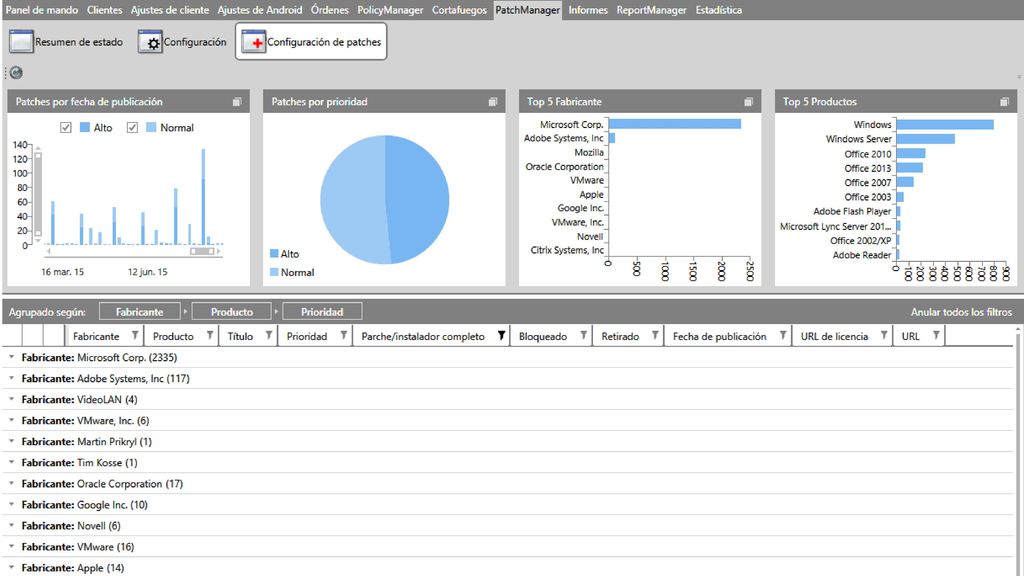This screenshot has width=1024, height=576.
Task: Open the Configuración gear button
Action: pos(182,42)
